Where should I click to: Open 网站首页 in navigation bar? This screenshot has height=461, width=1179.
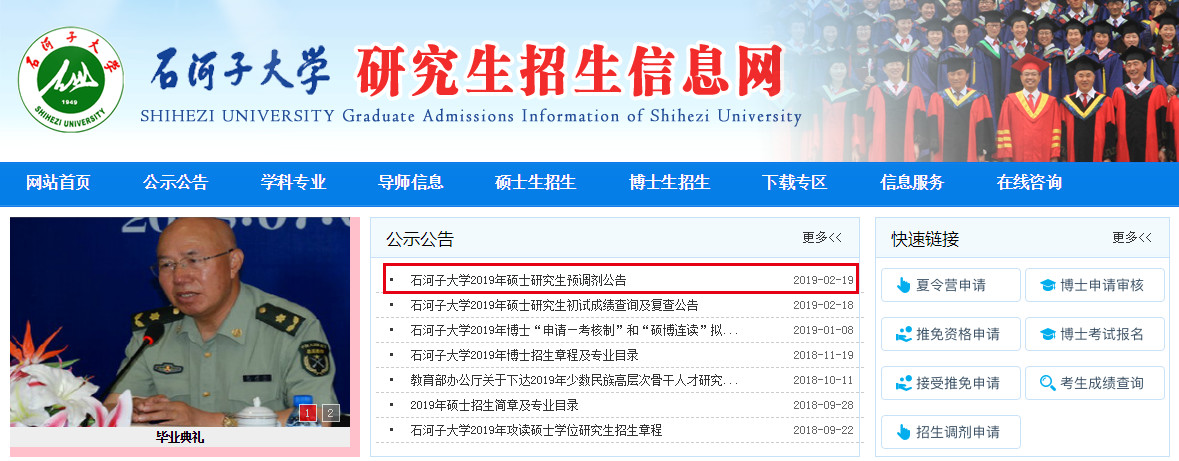(x=58, y=182)
